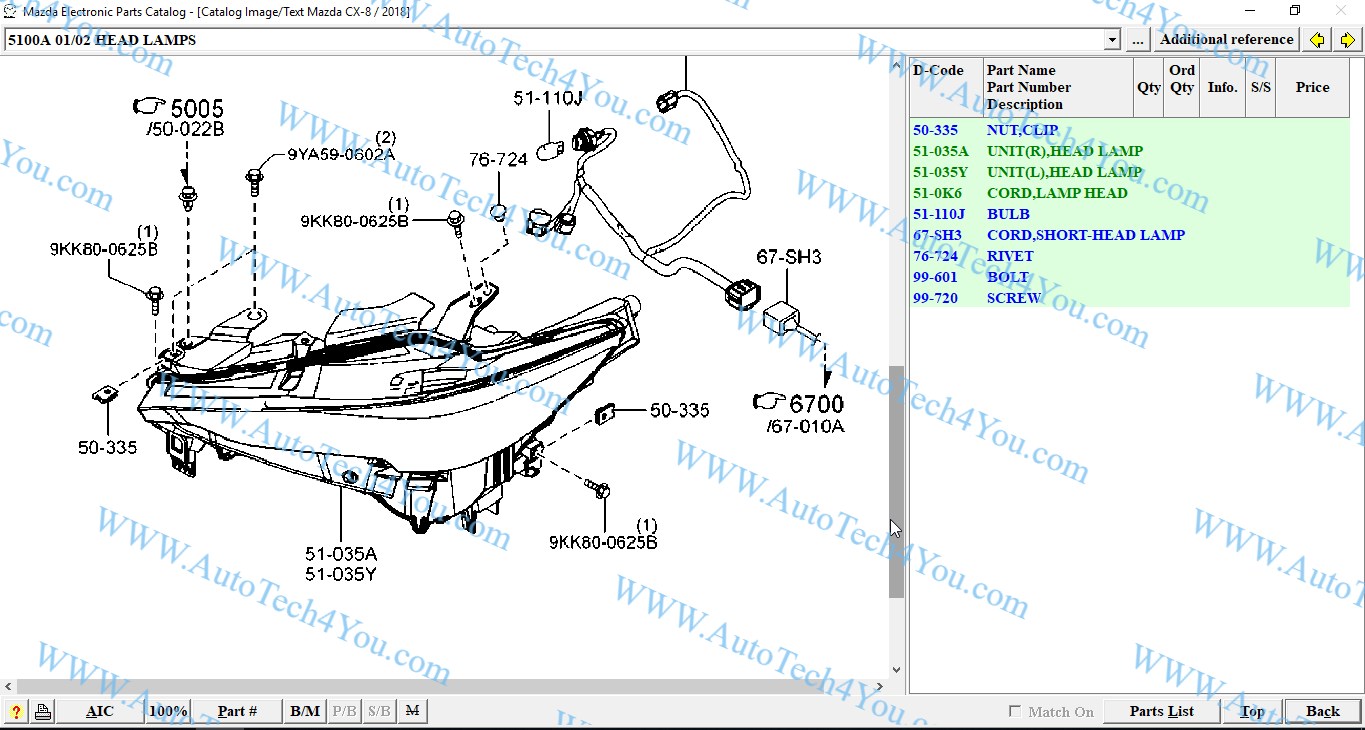1365x730 pixels.
Task: Open the section dropdown for 5100A HEAD LAMPS
Action: click(1112, 40)
